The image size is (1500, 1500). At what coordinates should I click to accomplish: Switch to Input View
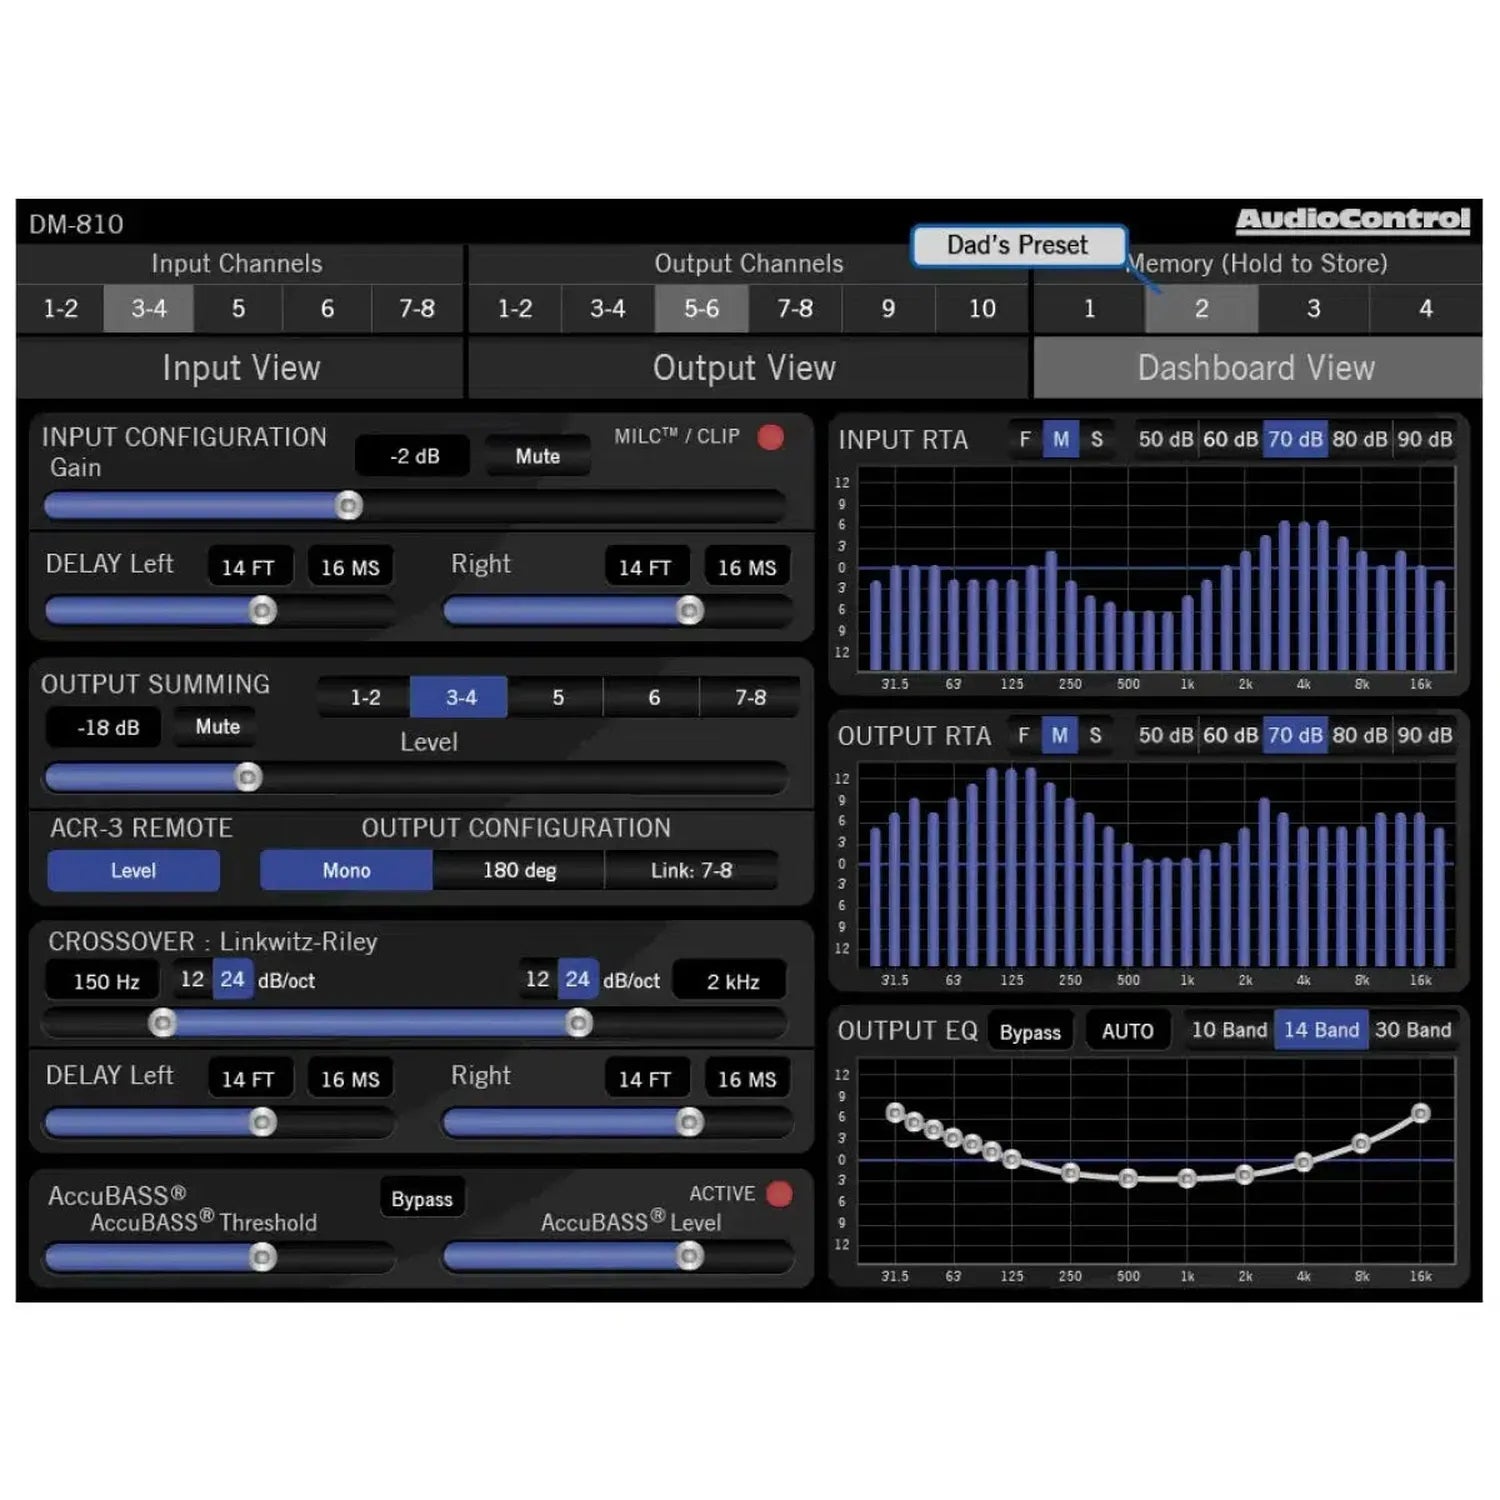click(240, 368)
